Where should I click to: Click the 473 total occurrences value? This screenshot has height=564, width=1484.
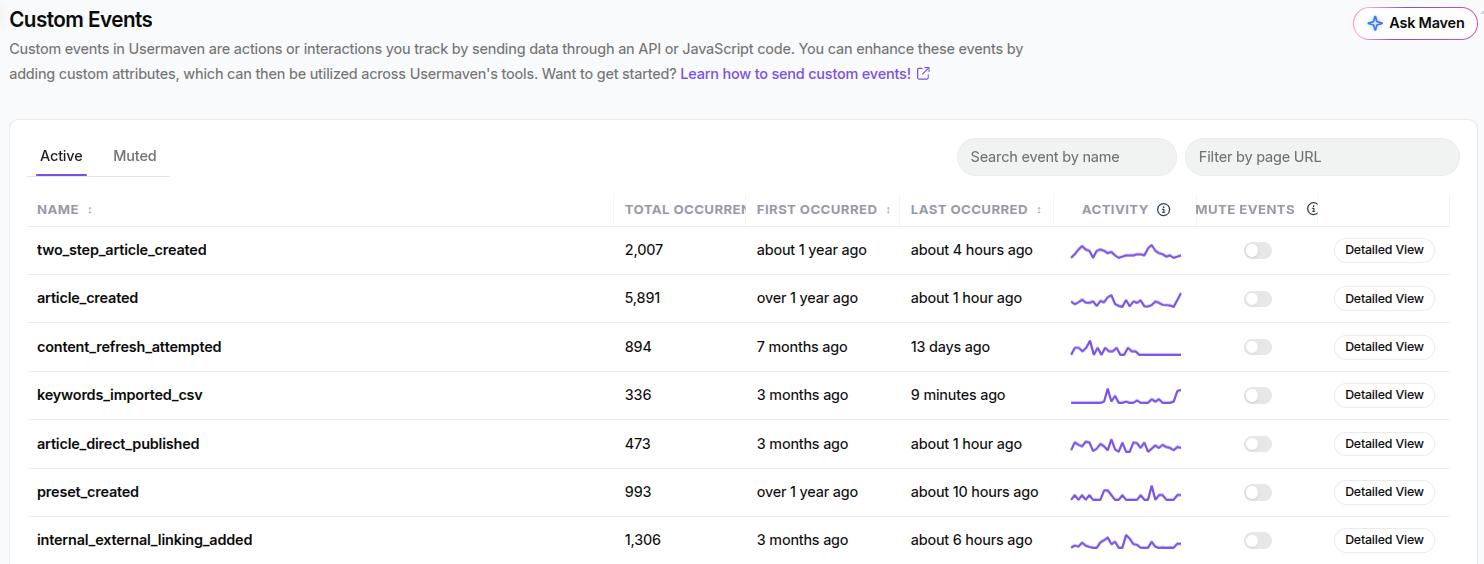coord(638,444)
